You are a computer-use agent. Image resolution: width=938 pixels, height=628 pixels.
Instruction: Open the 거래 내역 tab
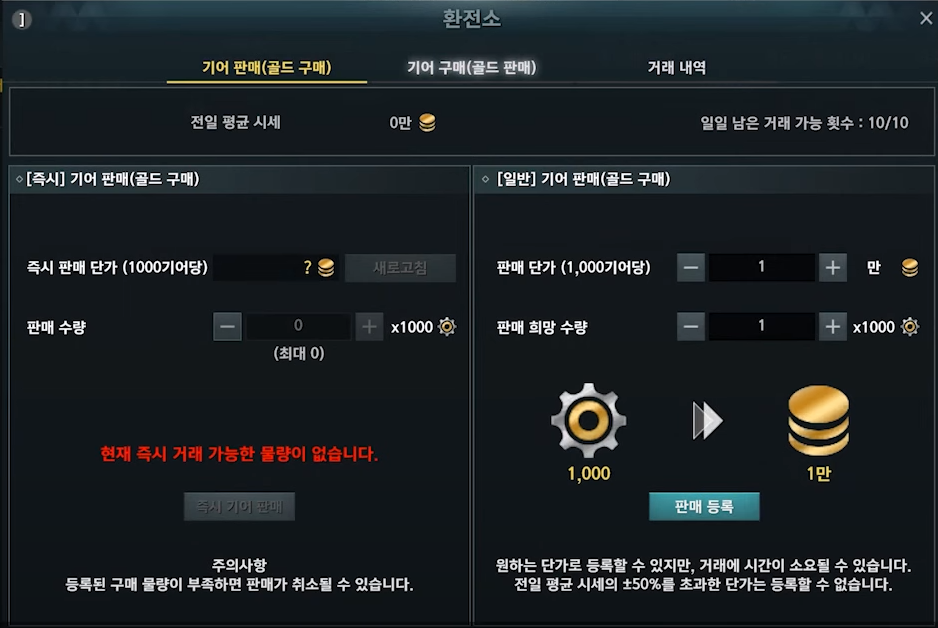tap(677, 68)
